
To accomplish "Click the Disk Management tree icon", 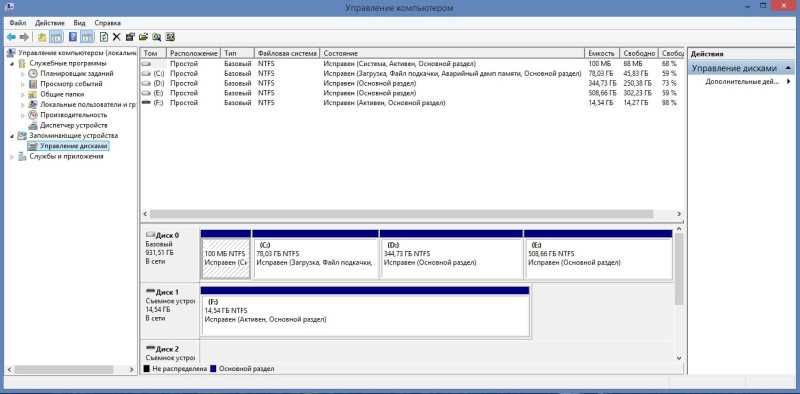I will pos(33,146).
